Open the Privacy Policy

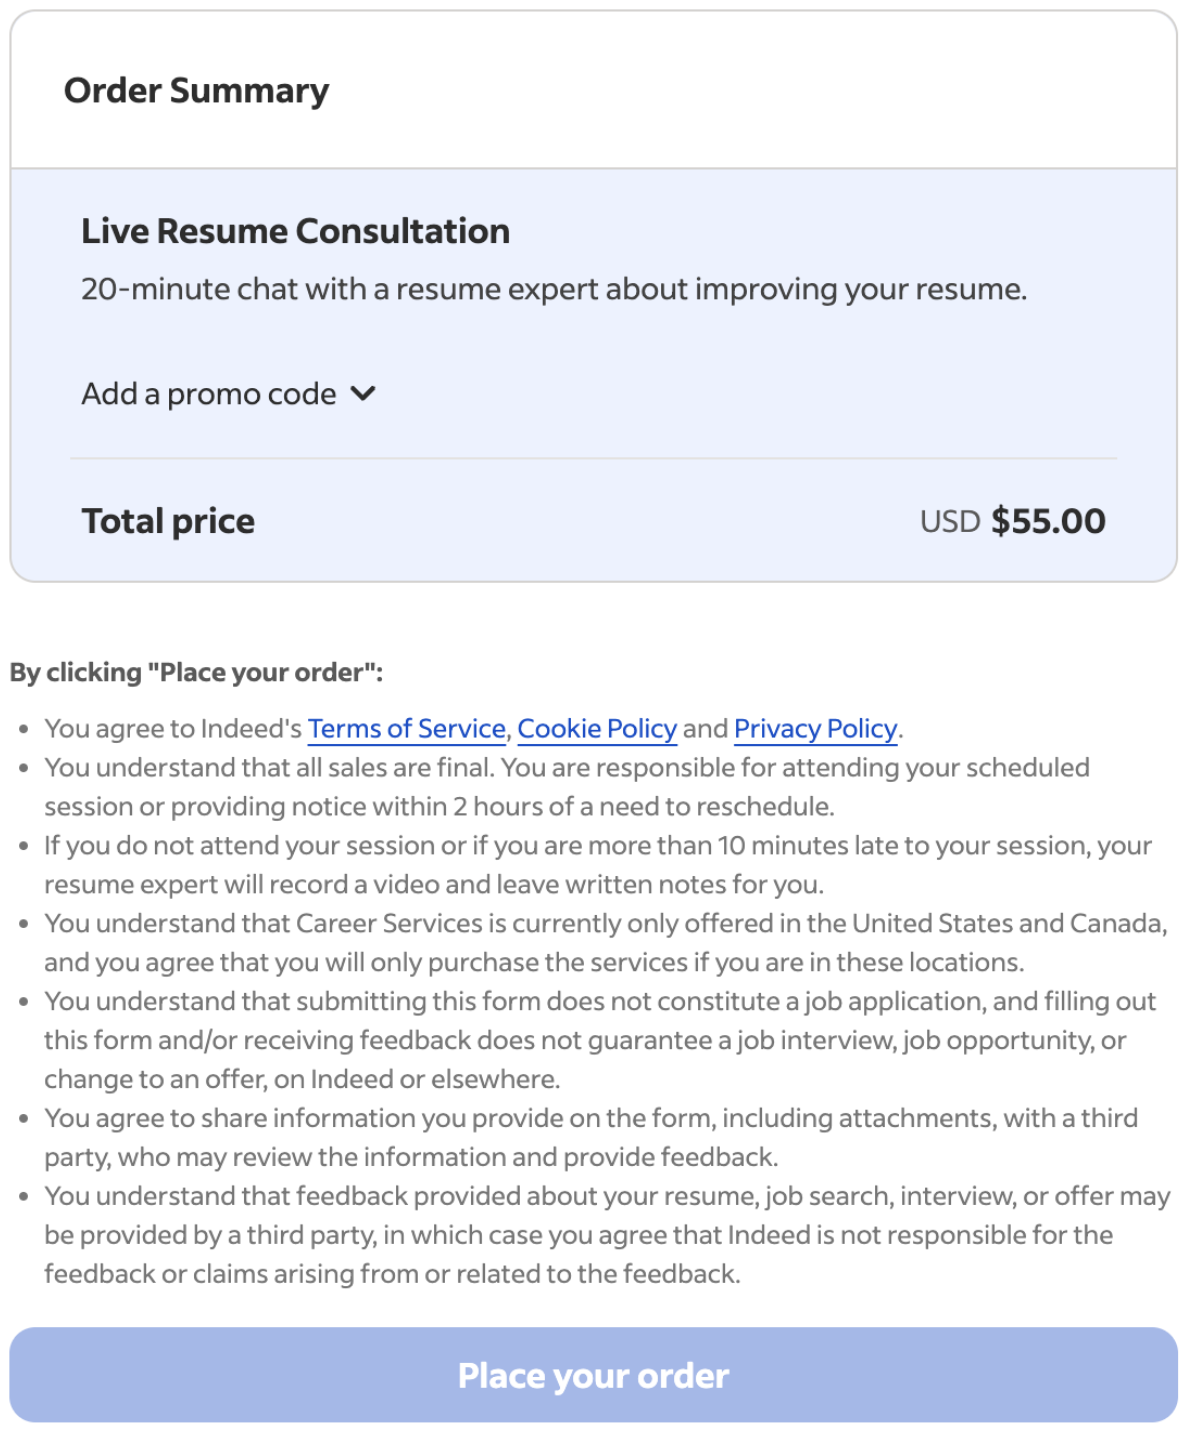point(815,729)
